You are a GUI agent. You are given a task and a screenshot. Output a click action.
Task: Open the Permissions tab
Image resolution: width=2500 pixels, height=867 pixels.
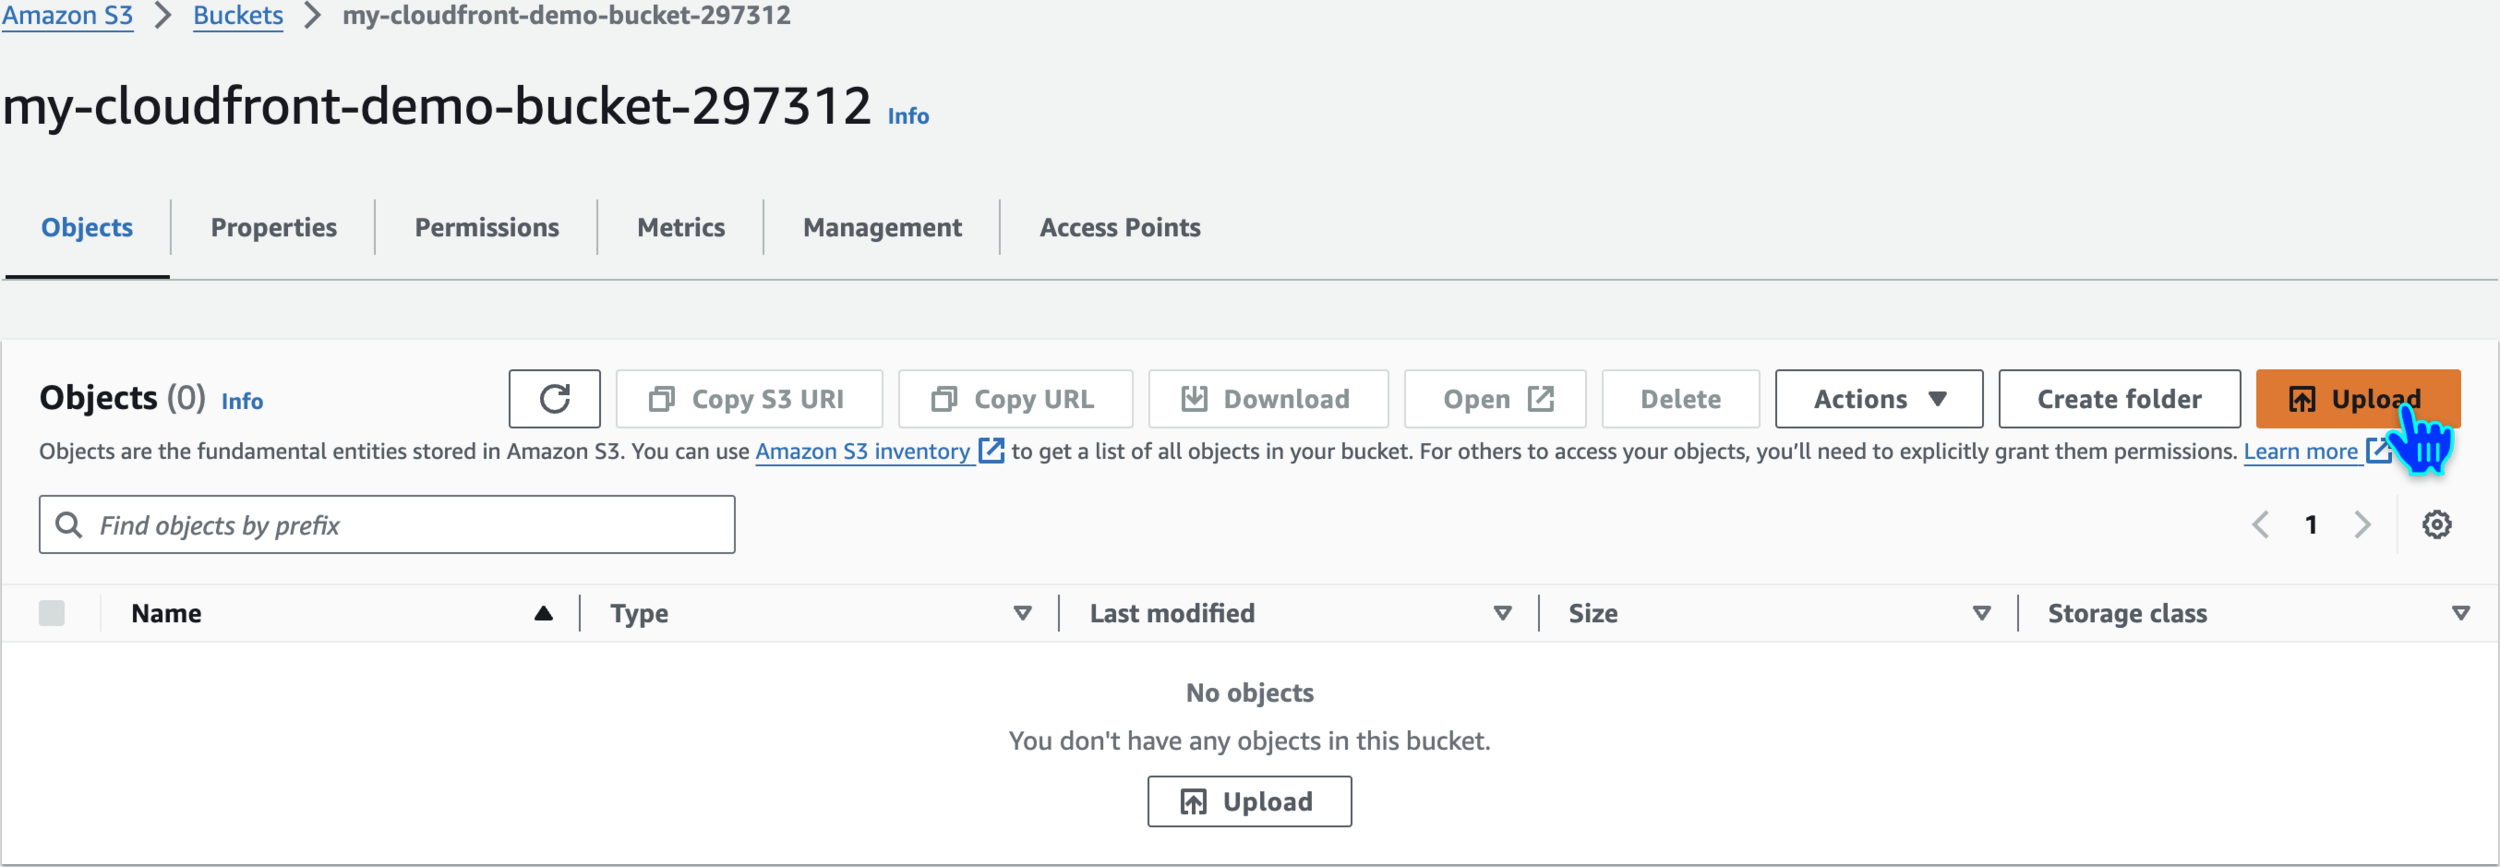pyautogui.click(x=487, y=228)
